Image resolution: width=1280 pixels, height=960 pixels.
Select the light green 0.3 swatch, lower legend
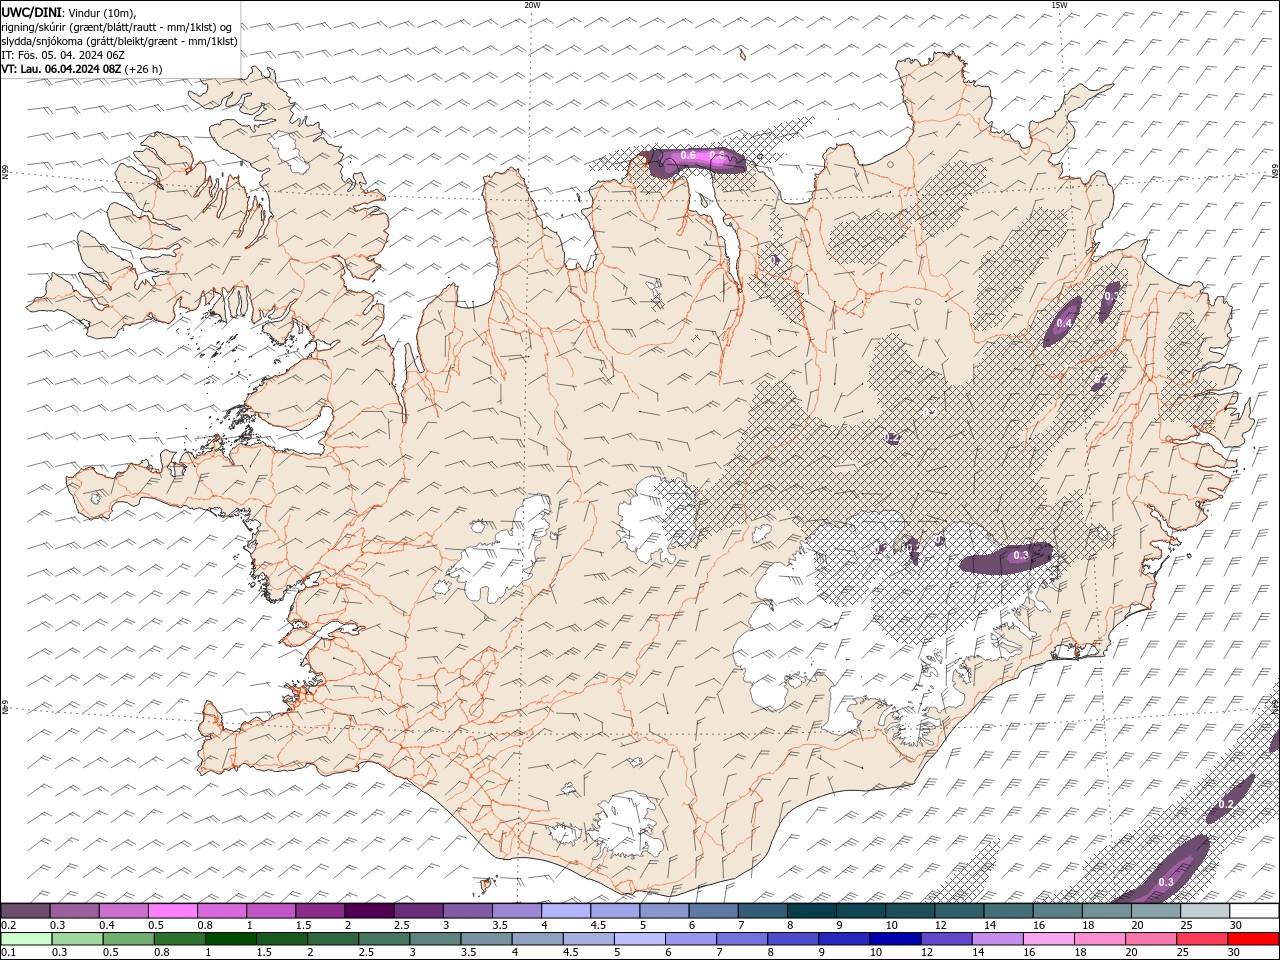pyautogui.click(x=77, y=938)
